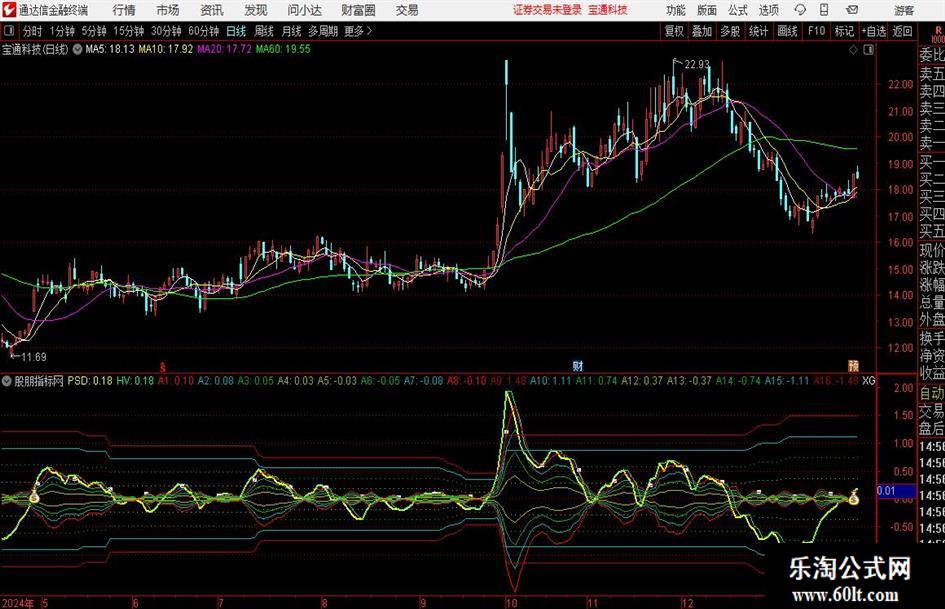The height and width of the screenshot is (609, 945).
Task: Open the mail envelope icon
Action: (x=852, y=10)
